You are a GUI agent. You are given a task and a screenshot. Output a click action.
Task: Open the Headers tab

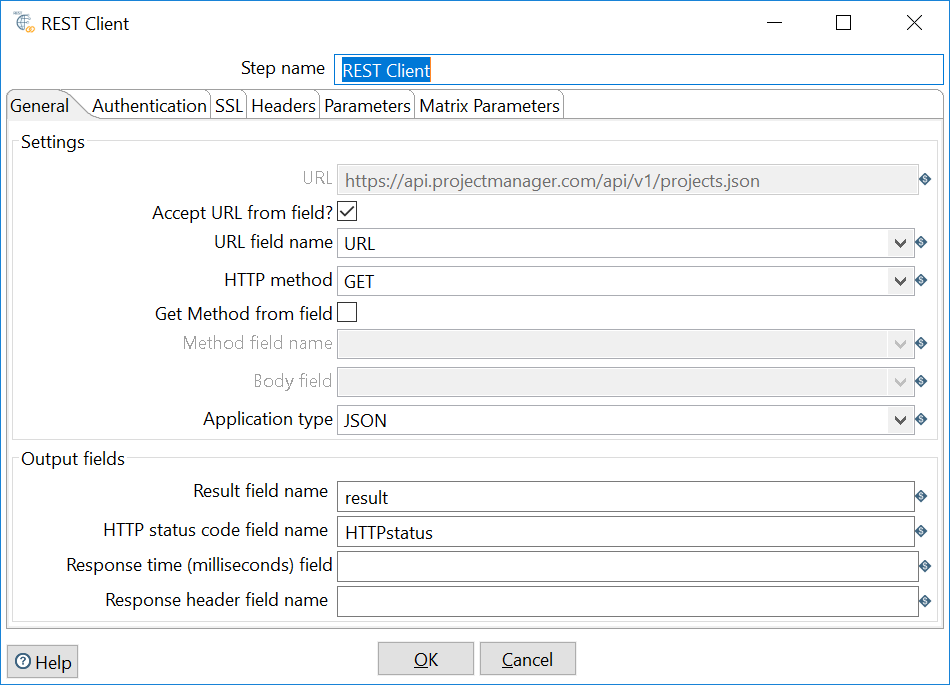pyautogui.click(x=283, y=105)
